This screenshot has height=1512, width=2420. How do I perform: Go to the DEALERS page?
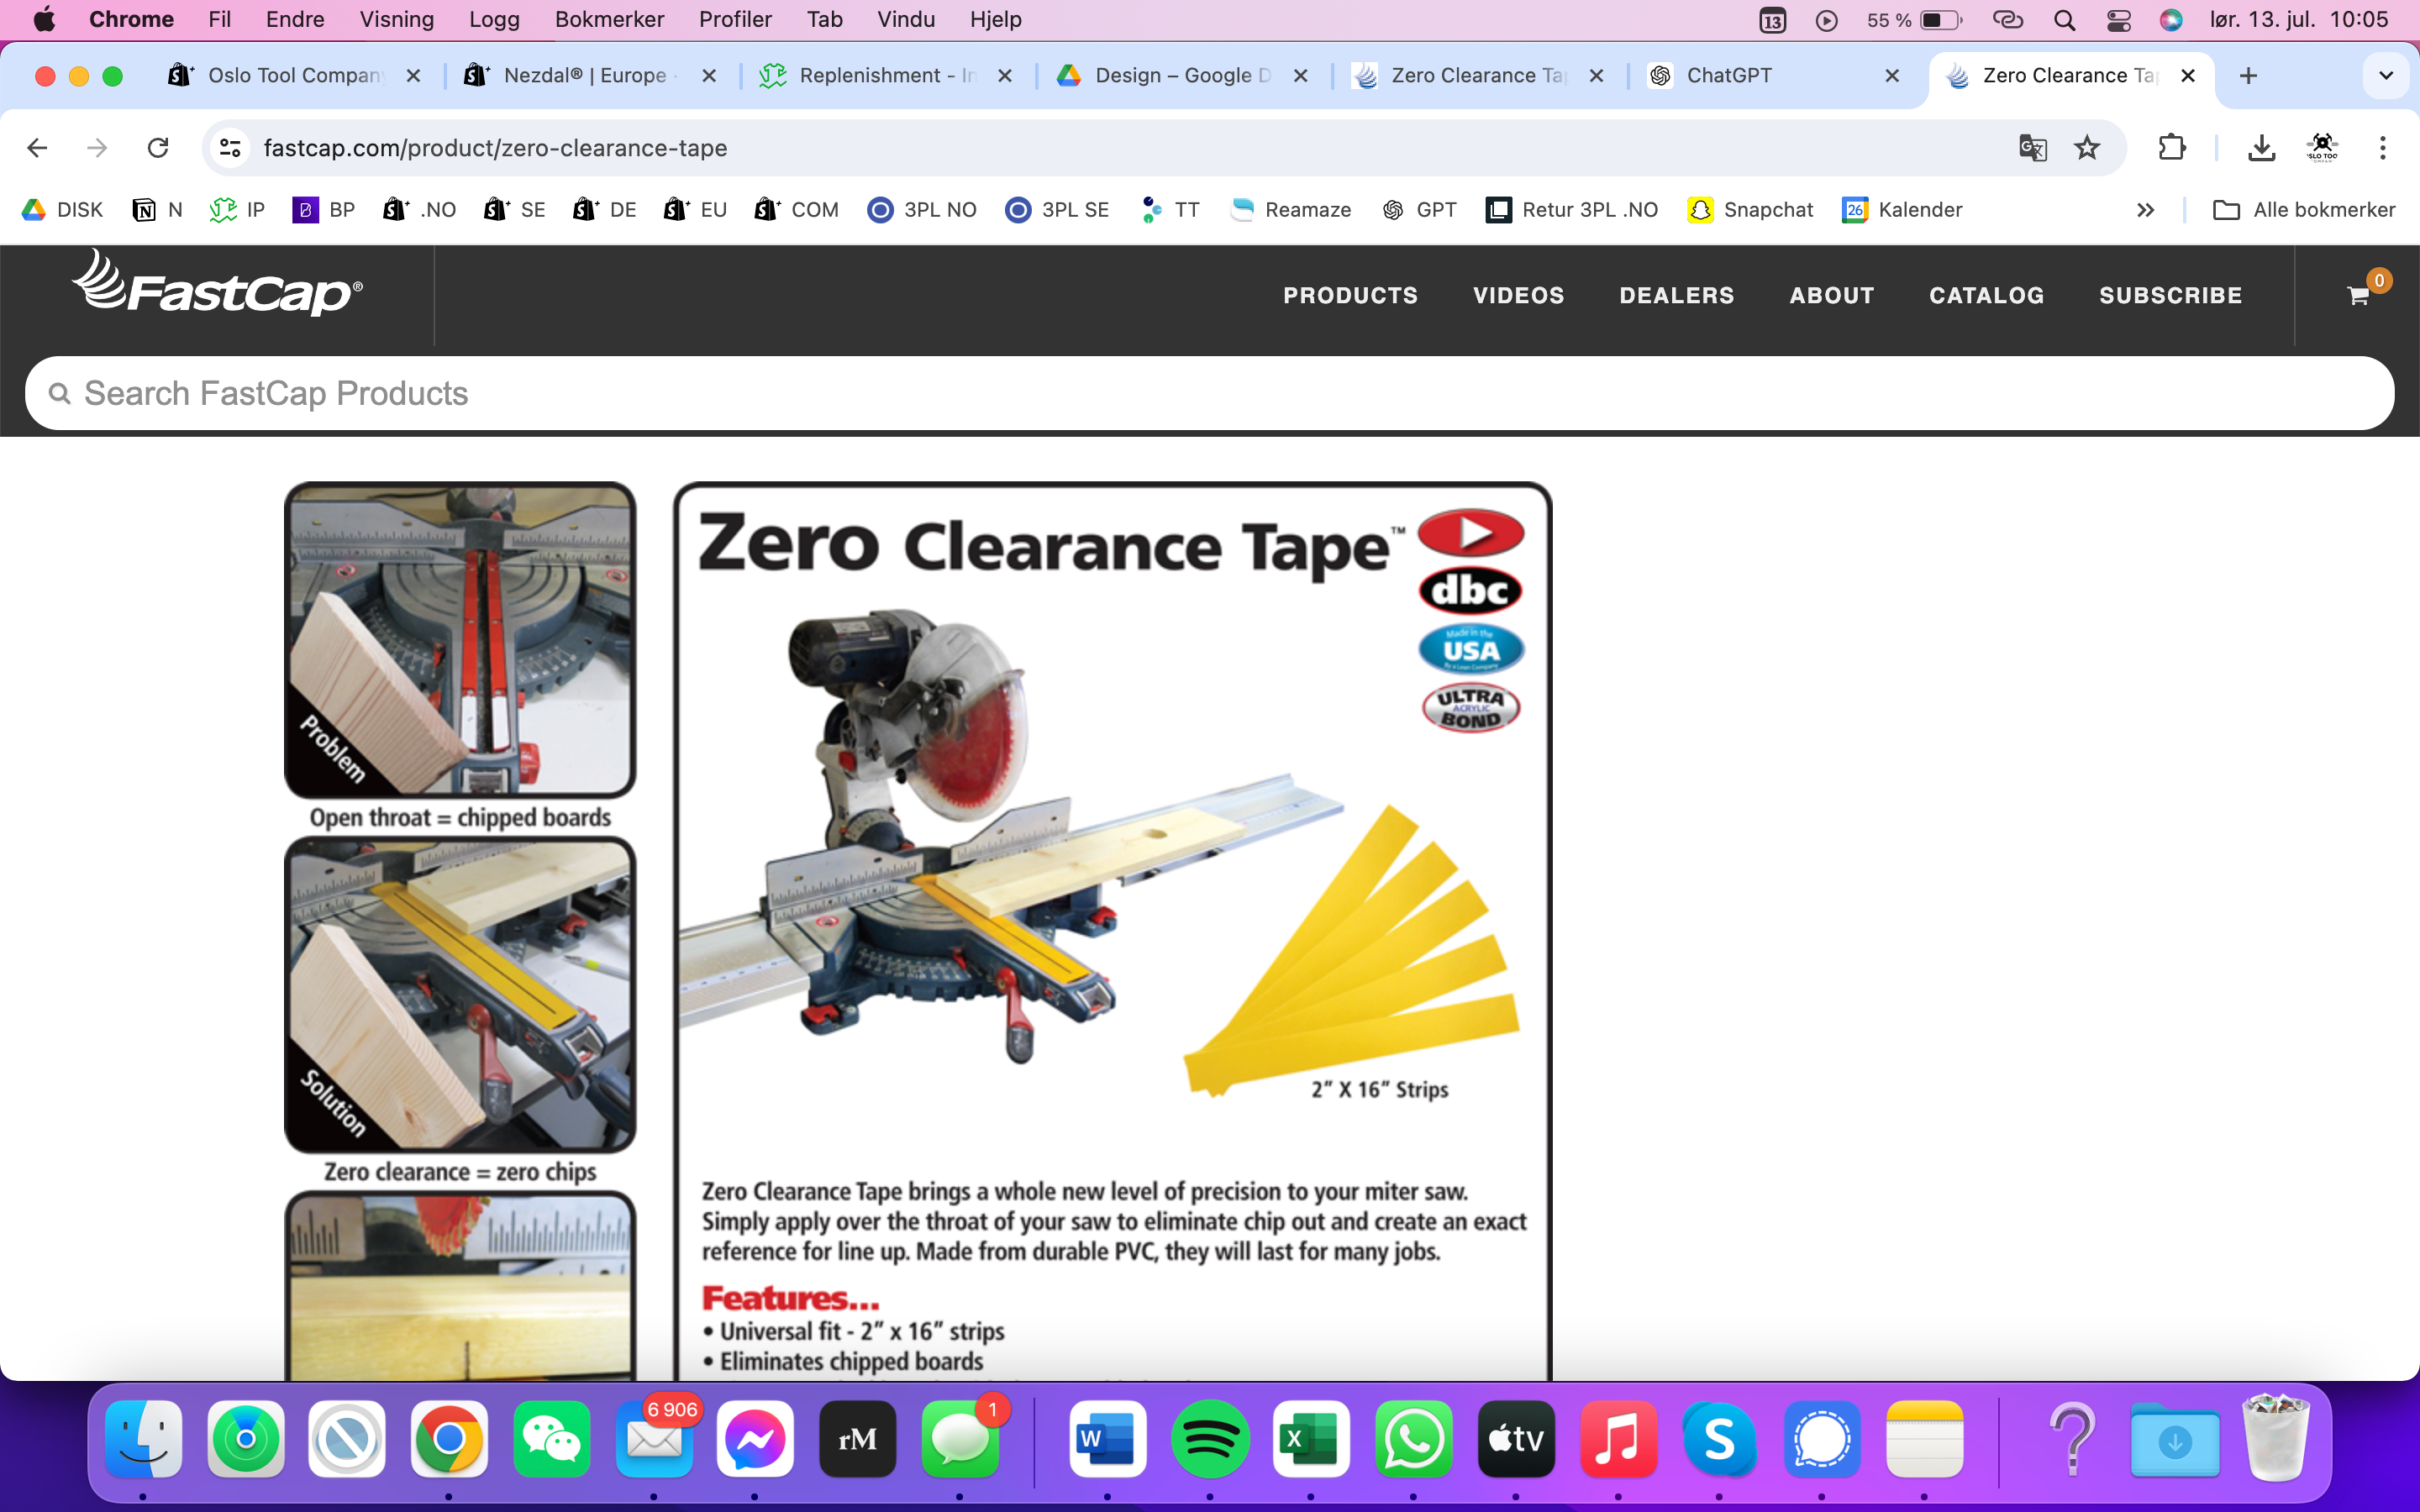point(1676,295)
